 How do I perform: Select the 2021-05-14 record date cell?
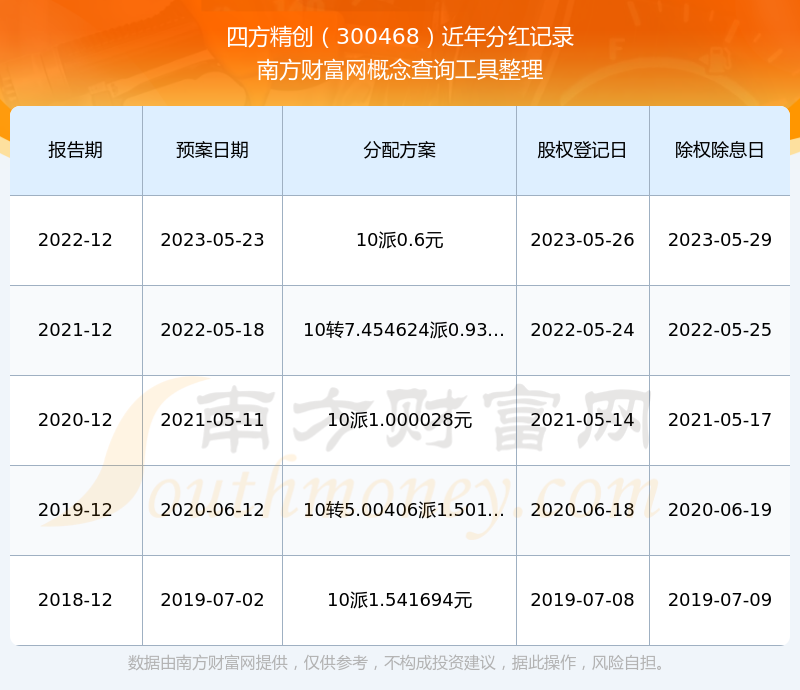582,420
